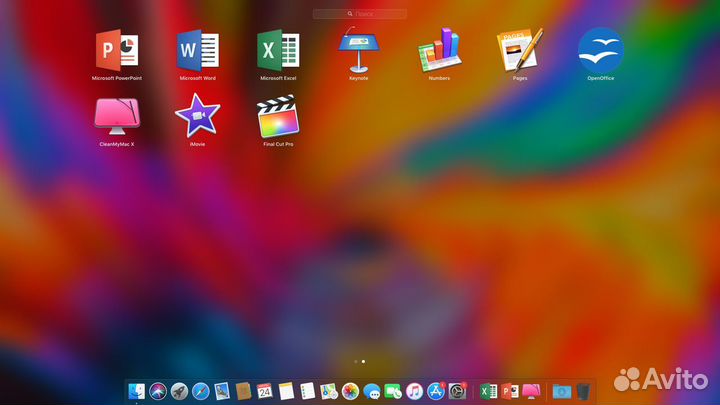This screenshot has height=405, width=720.
Task: Open the Trash in the Dock
Action: pos(583,392)
